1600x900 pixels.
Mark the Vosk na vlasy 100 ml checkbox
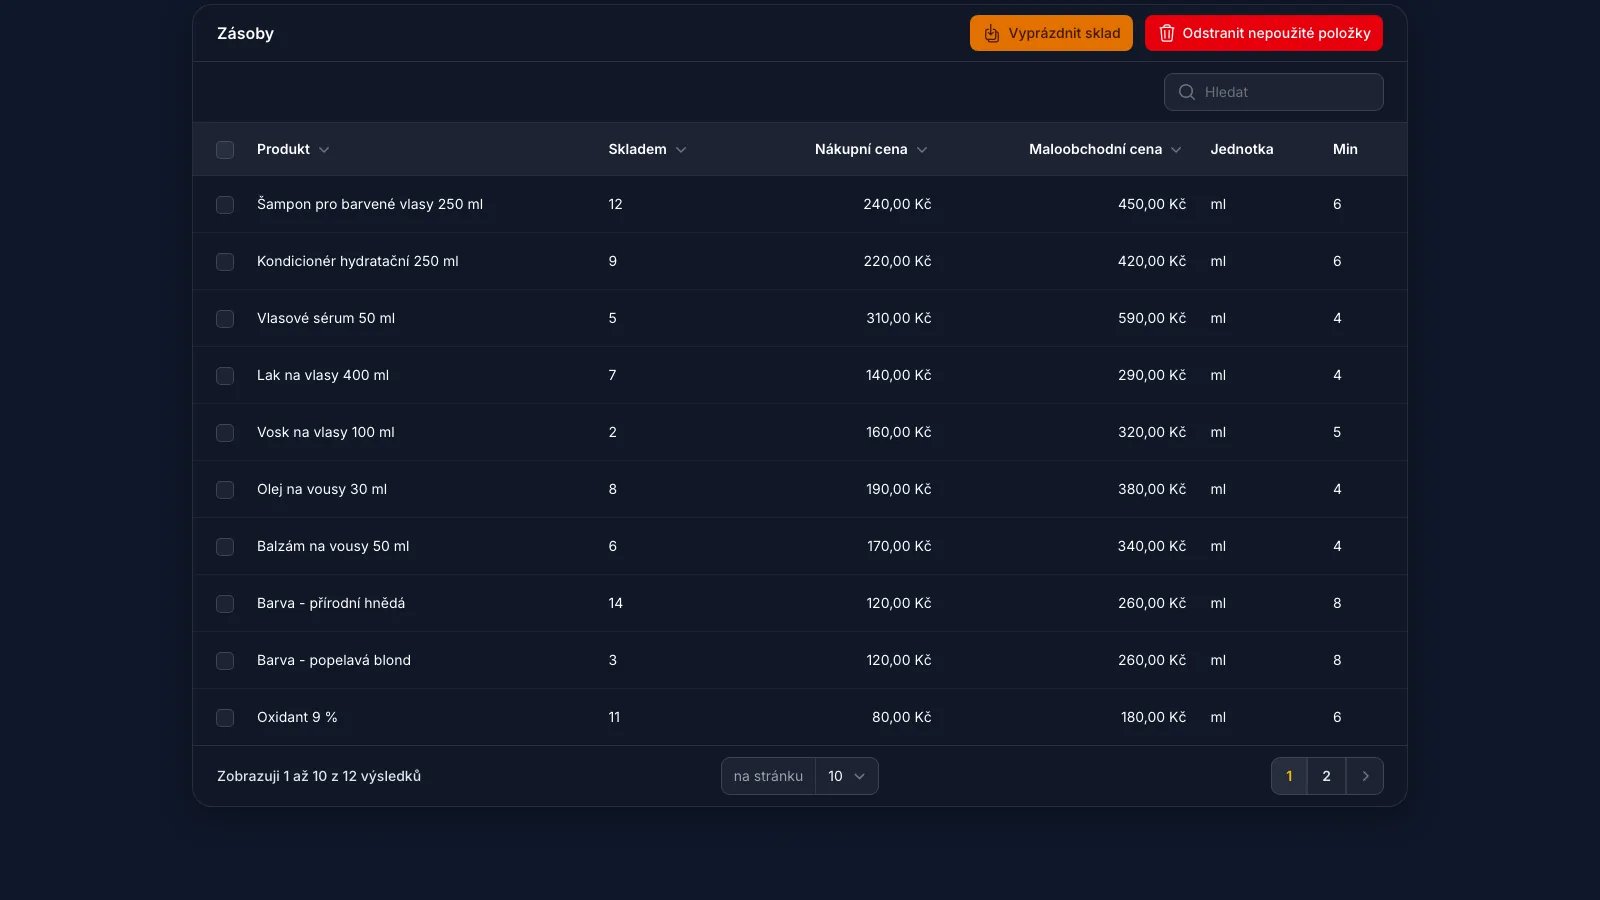pos(225,433)
